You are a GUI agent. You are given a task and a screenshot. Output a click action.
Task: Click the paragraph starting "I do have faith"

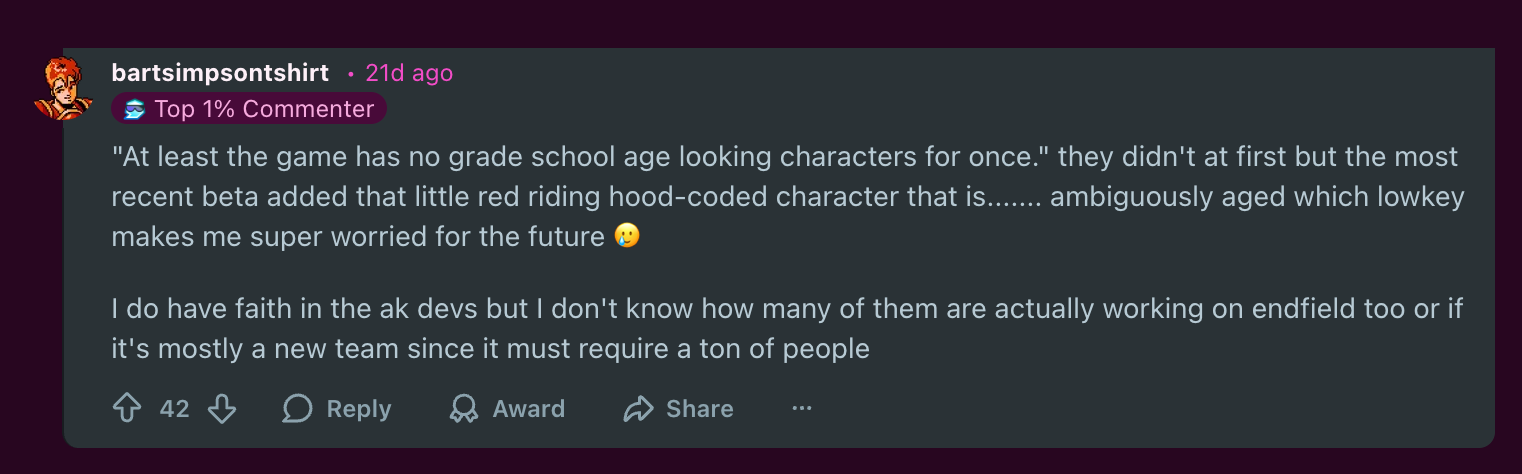[x=786, y=309]
